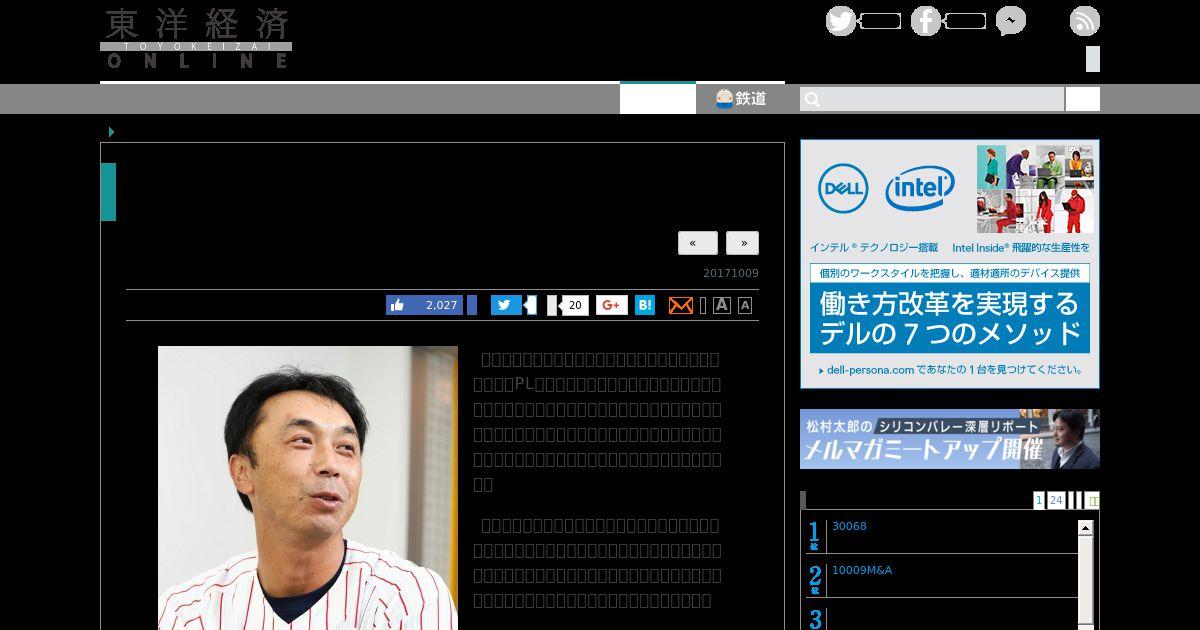The image size is (1200, 630).
Task: Click the Twitter icon in the header
Action: click(841, 21)
